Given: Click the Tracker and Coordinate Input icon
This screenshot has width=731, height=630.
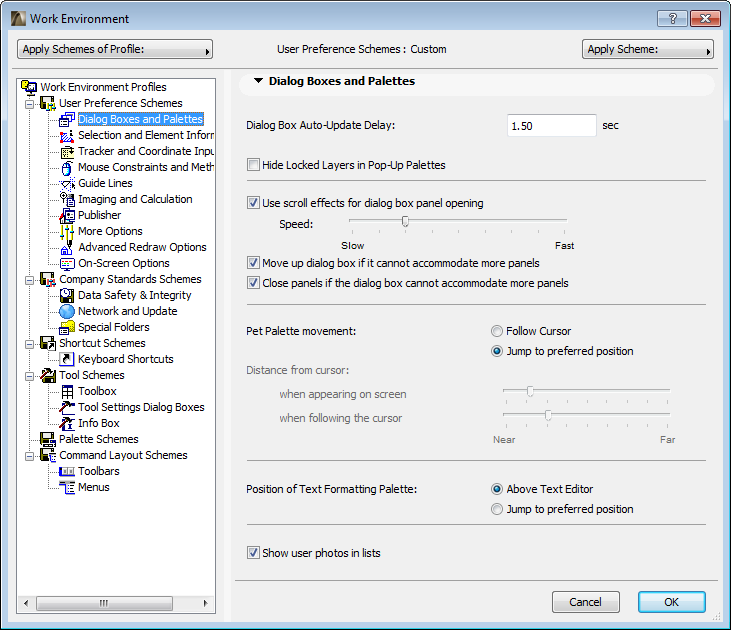Looking at the screenshot, I should [67, 151].
